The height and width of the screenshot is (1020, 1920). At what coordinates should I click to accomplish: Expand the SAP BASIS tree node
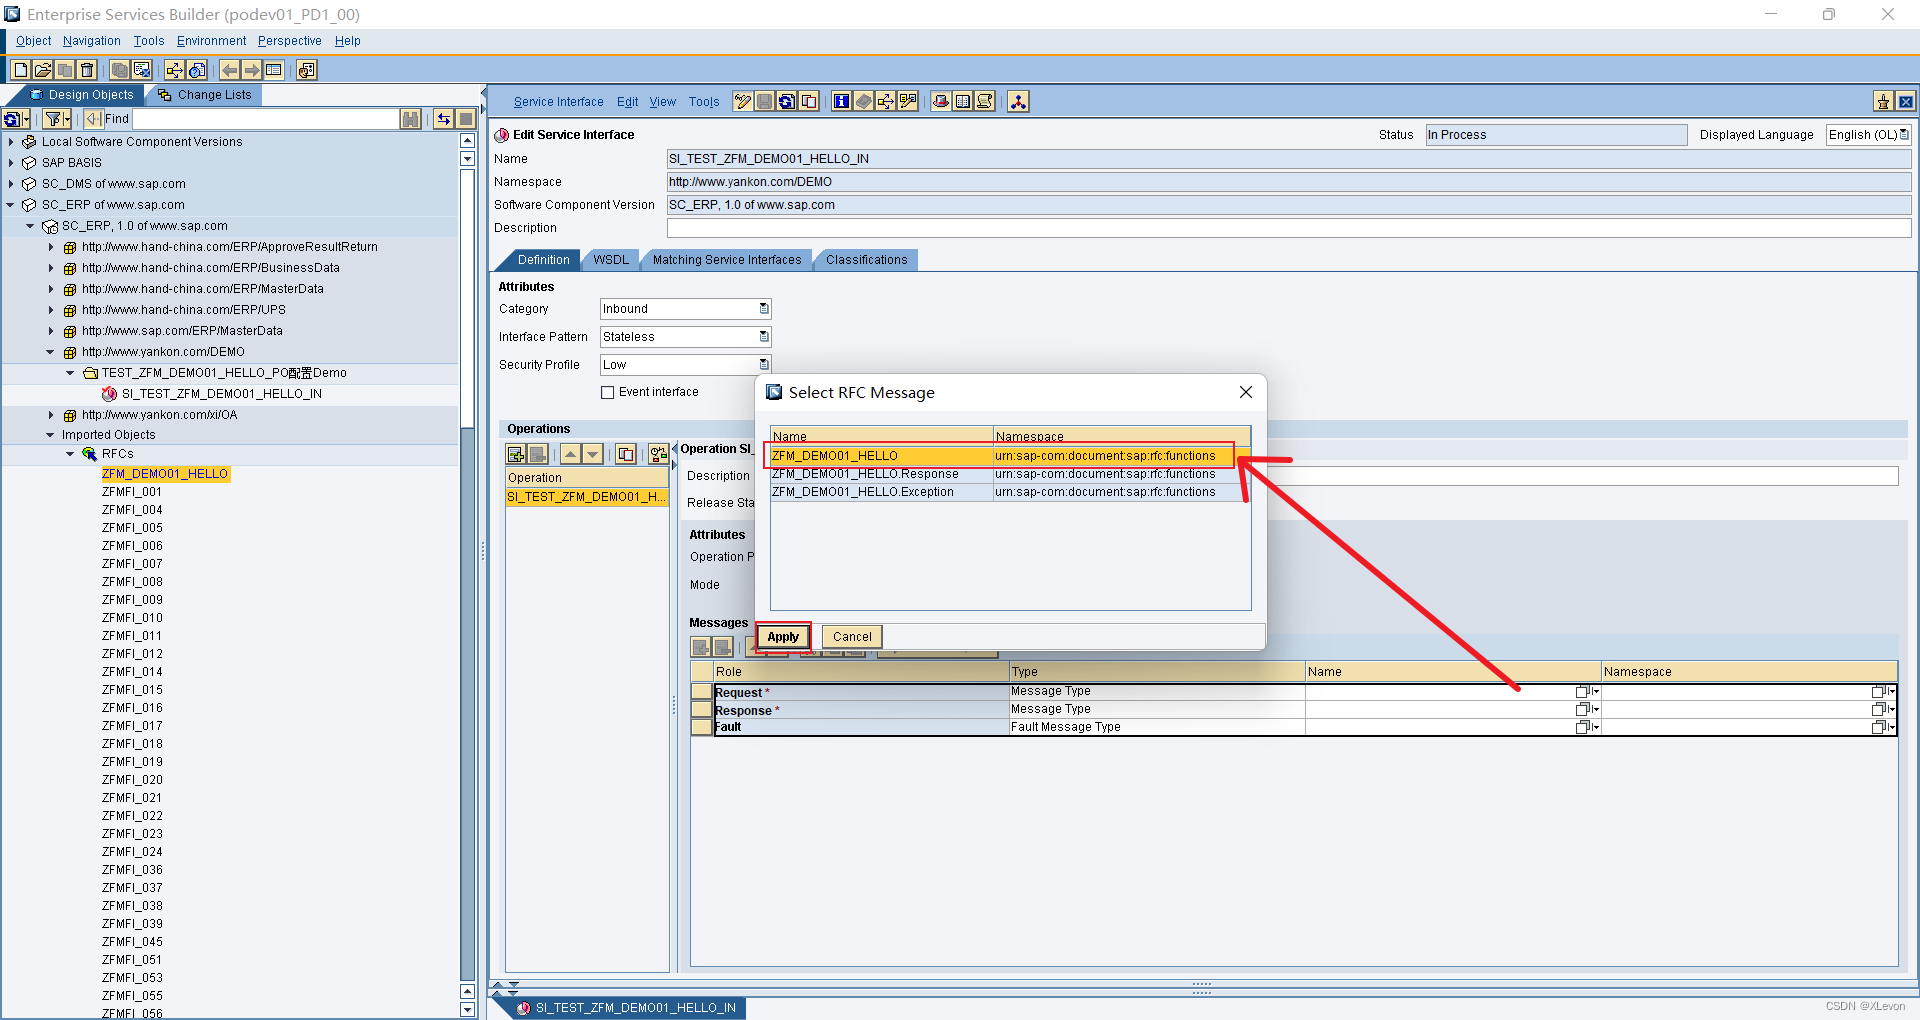point(11,163)
